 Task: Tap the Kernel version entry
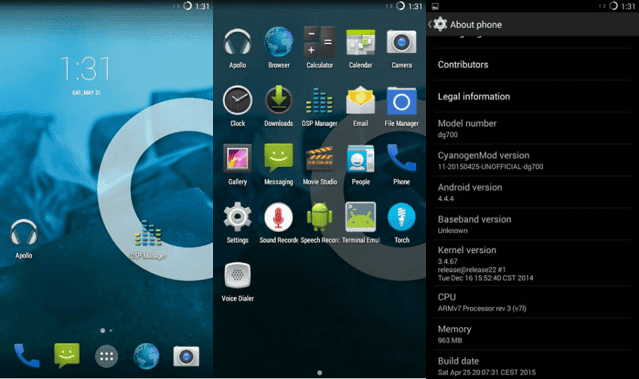(x=532, y=263)
